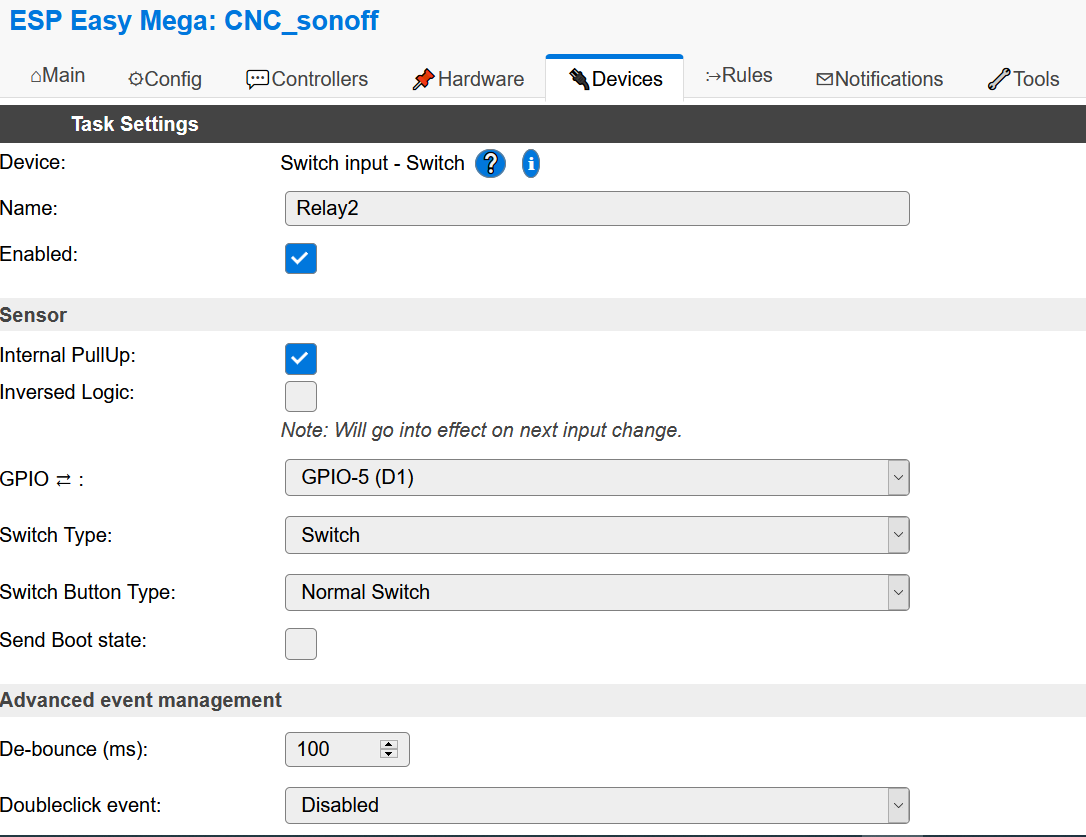Click the 'Doubleclick event:' label
This screenshot has width=1086, height=837.
[x=80, y=805]
